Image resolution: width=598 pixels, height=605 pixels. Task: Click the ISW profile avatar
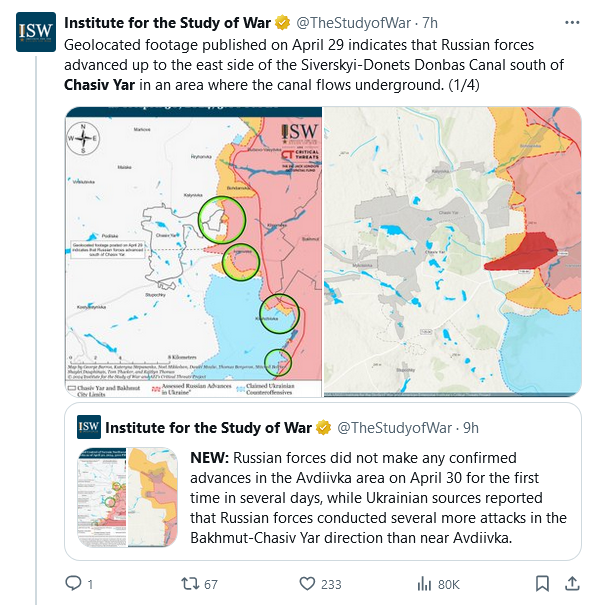[36, 32]
